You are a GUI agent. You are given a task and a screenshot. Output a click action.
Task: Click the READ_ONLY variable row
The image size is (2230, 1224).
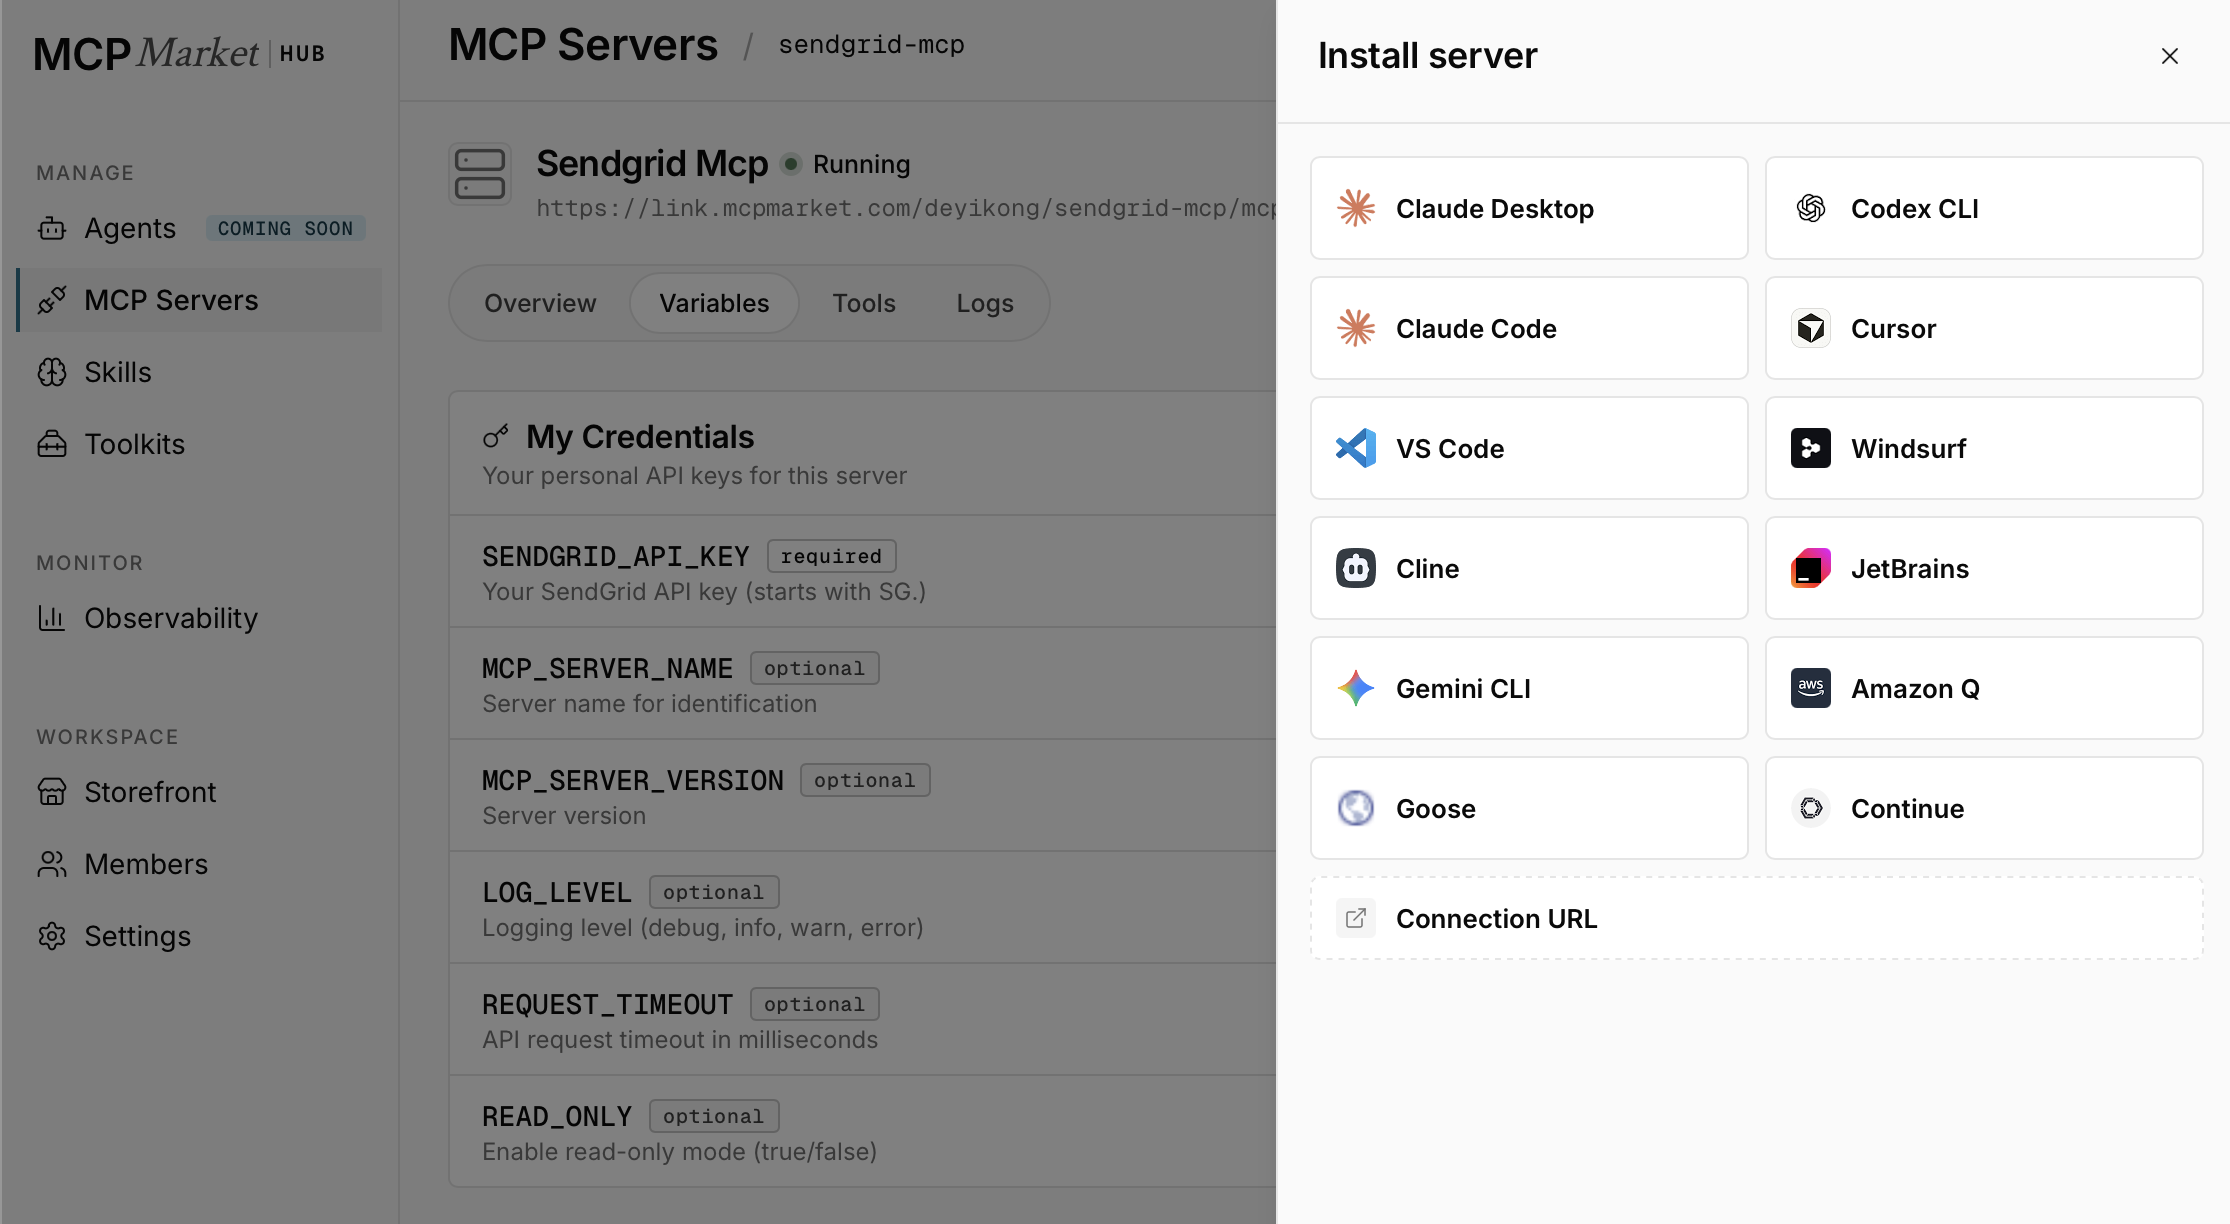863,1132
